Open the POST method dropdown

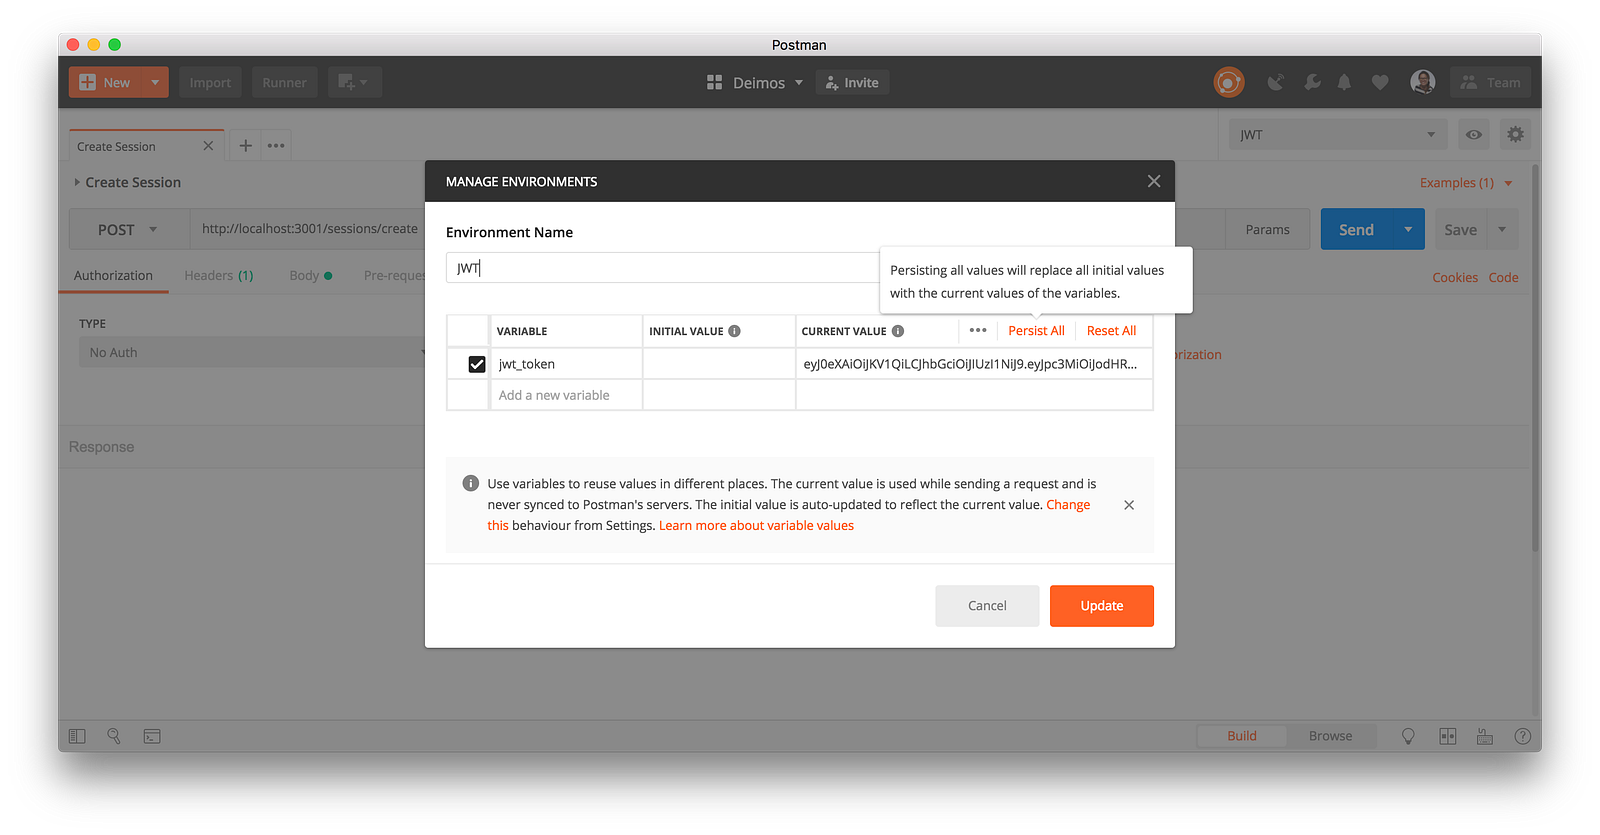129,229
